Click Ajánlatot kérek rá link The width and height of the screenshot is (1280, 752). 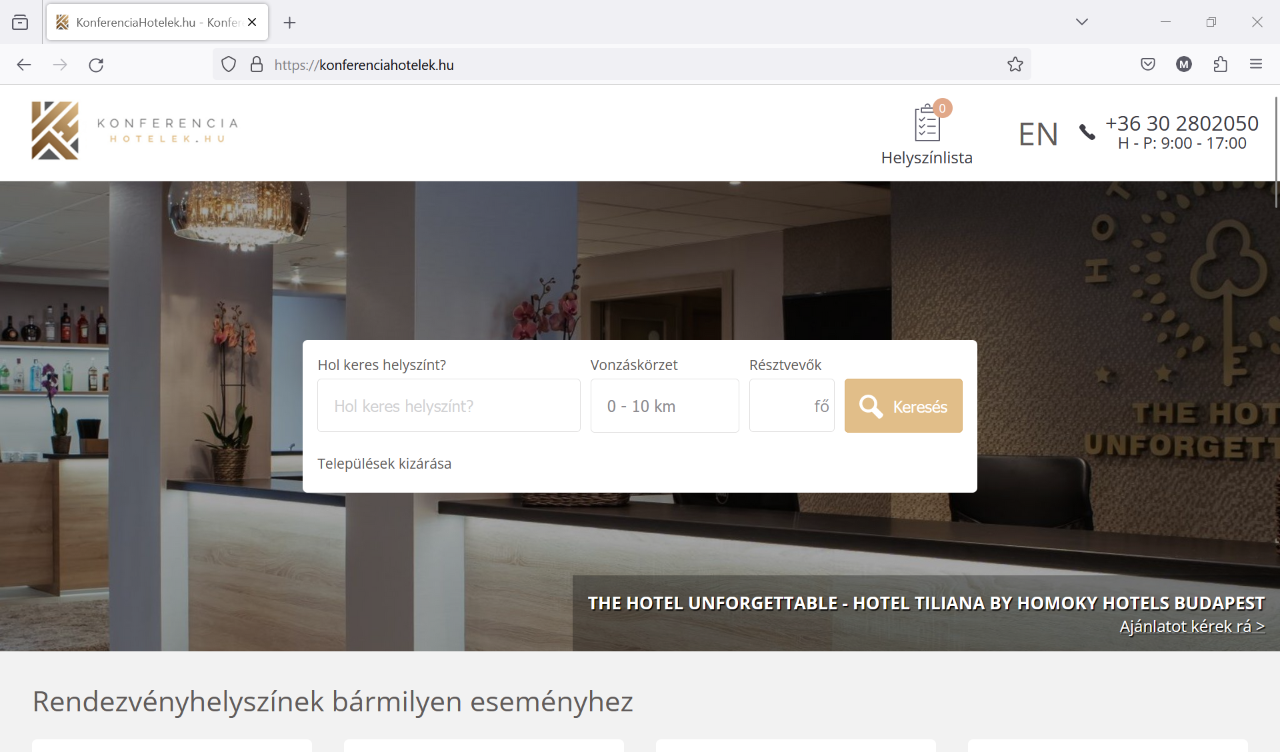pyautogui.click(x=1192, y=626)
